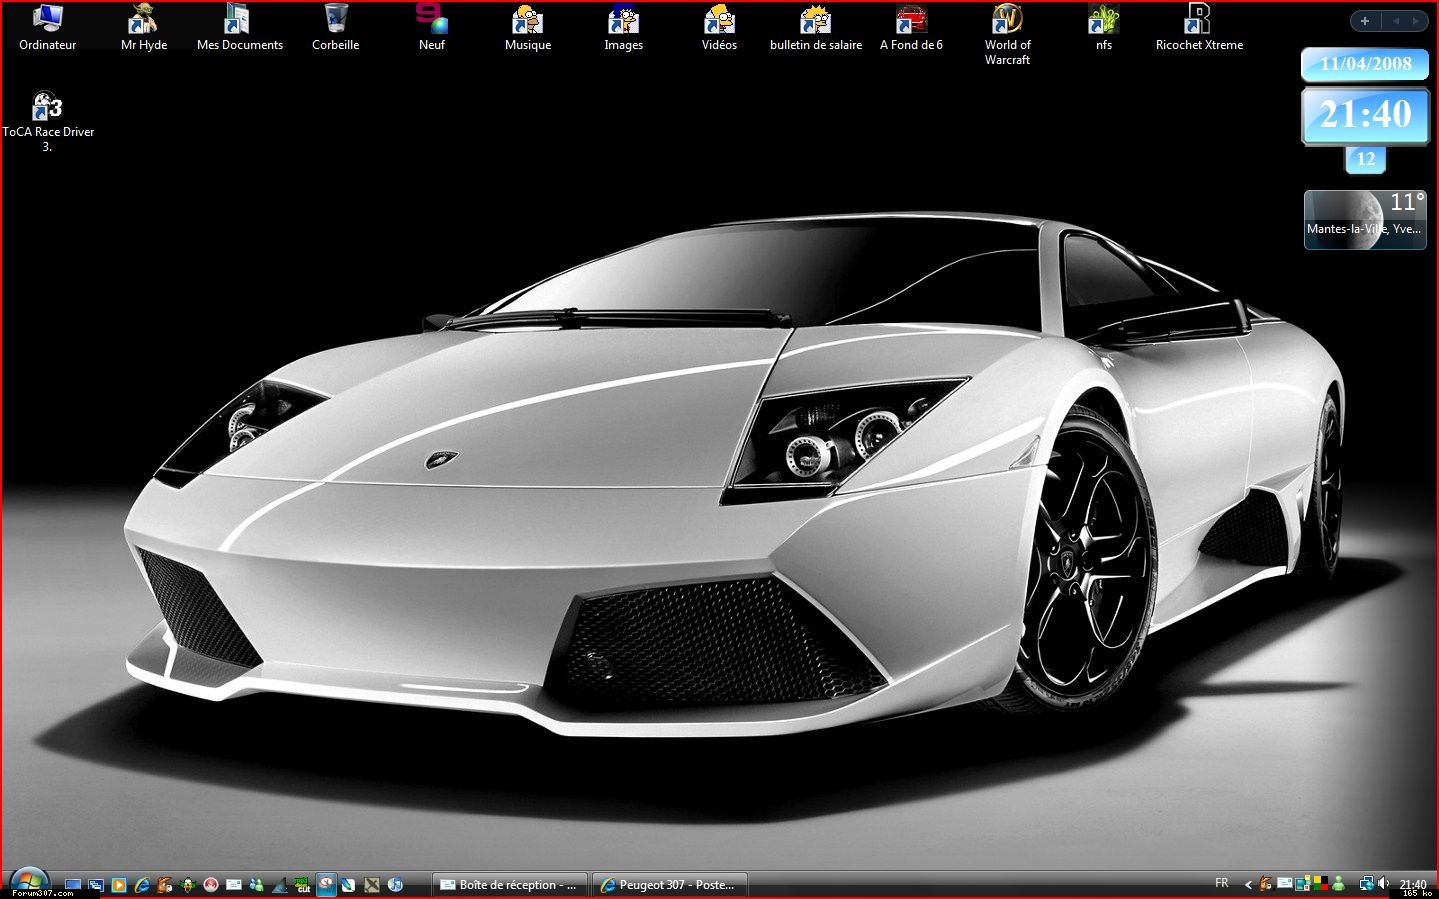Open the Mr Hyde desktop icon

[x=143, y=20]
